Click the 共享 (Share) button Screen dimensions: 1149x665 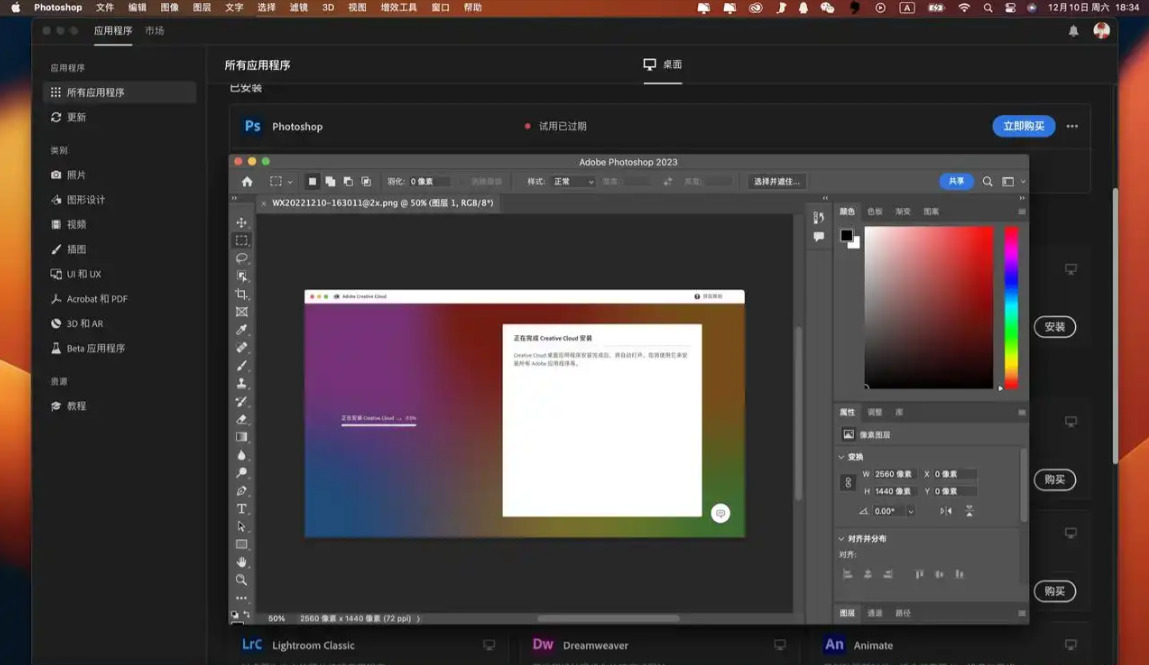click(956, 181)
